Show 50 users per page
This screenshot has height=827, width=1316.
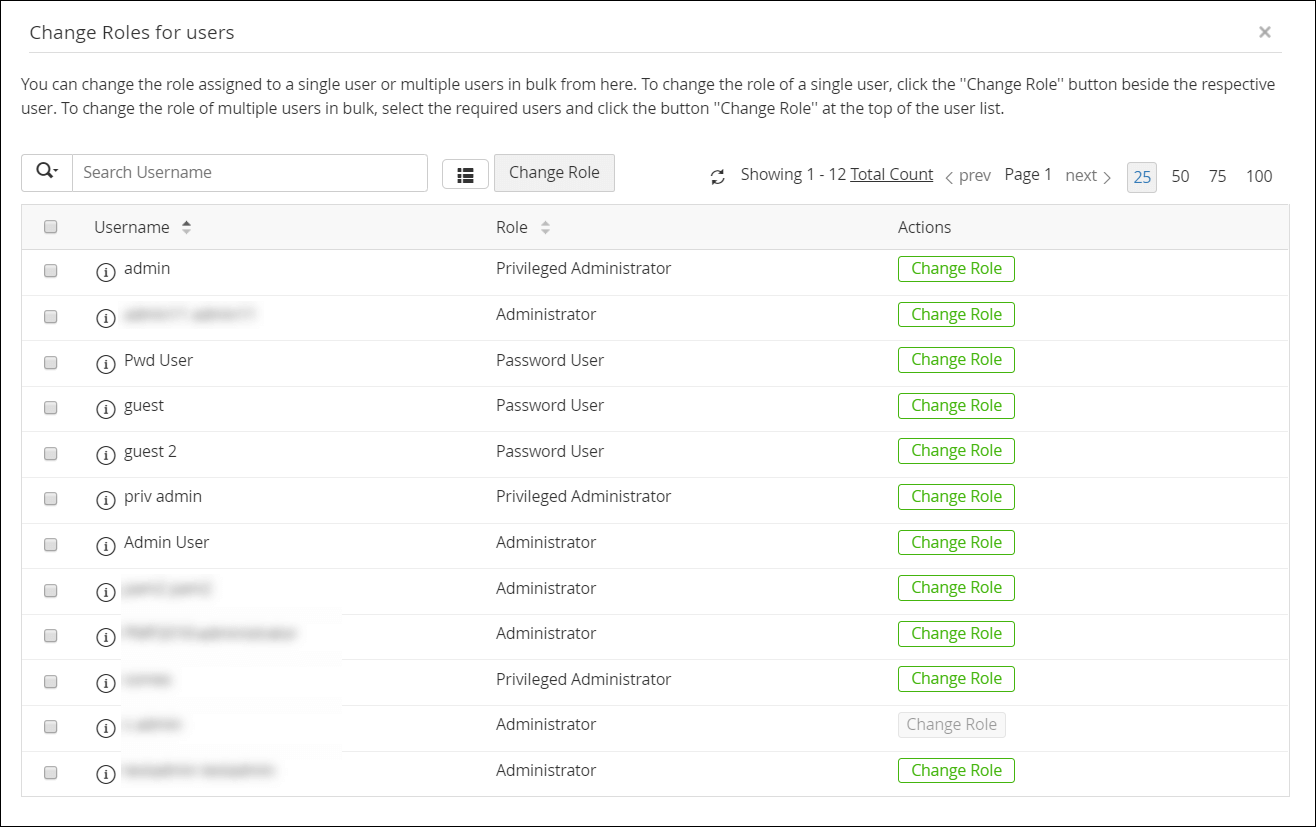click(1180, 177)
